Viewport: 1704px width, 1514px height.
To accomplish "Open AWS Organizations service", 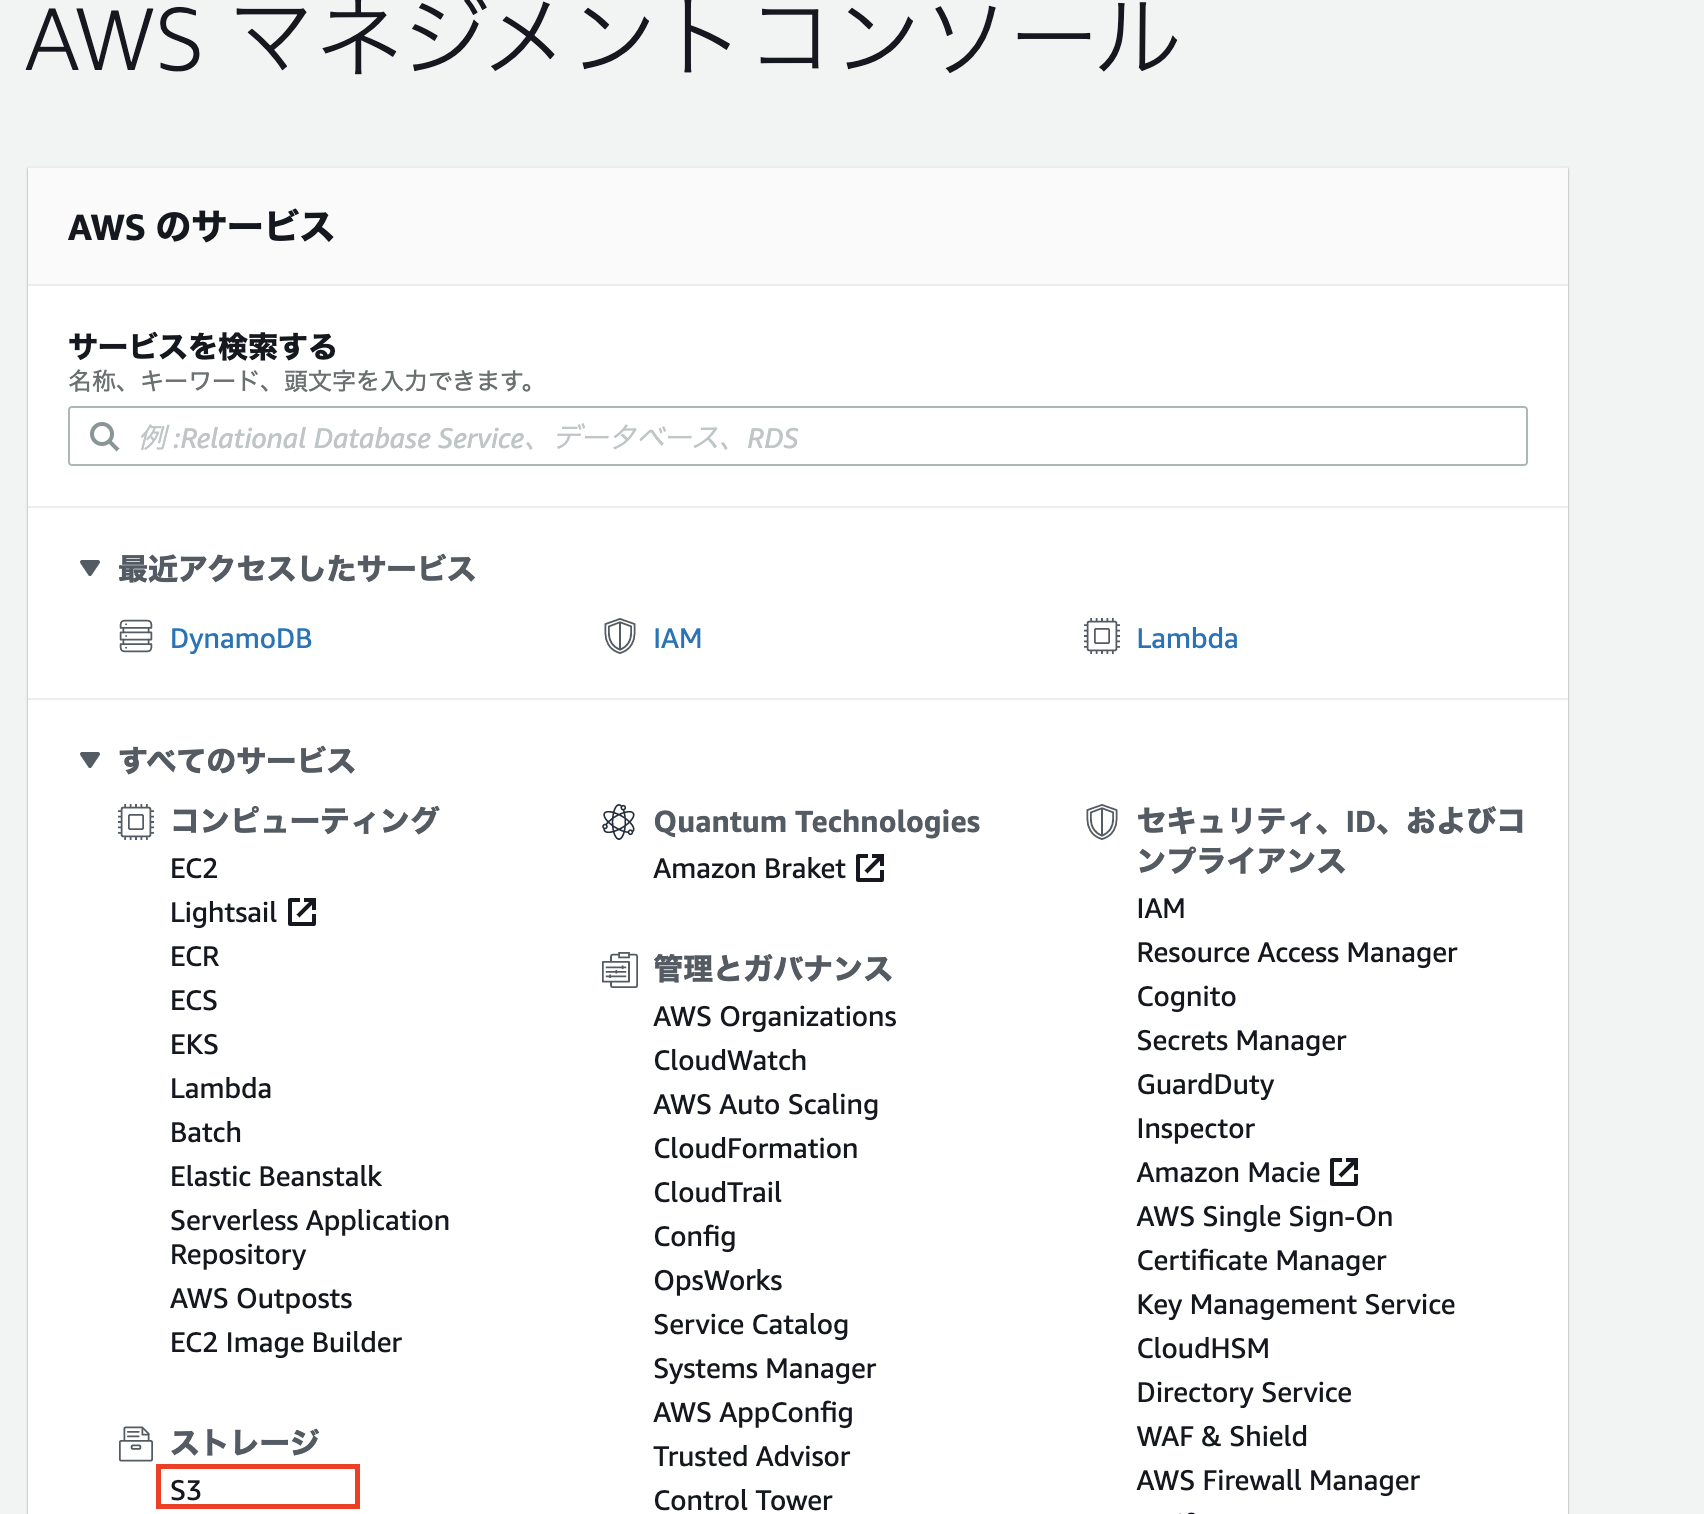I will tap(775, 1016).
